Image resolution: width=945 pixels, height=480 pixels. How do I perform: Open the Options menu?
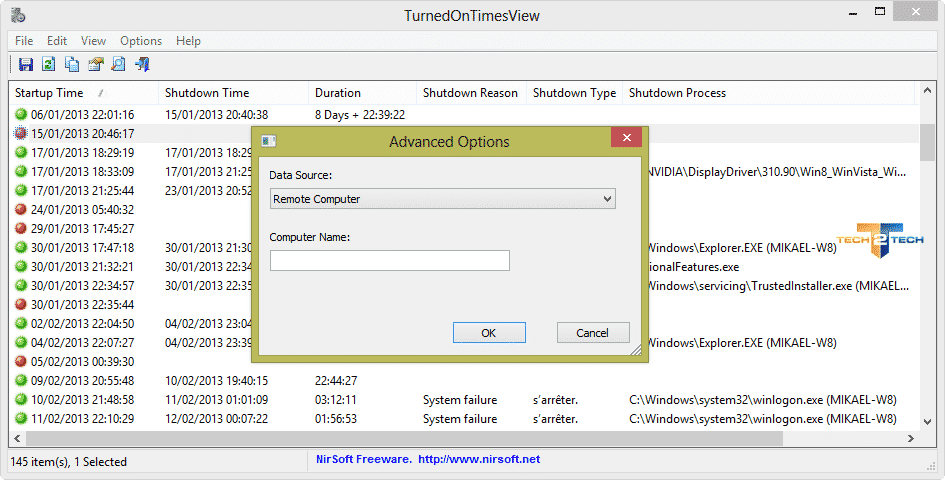141,41
